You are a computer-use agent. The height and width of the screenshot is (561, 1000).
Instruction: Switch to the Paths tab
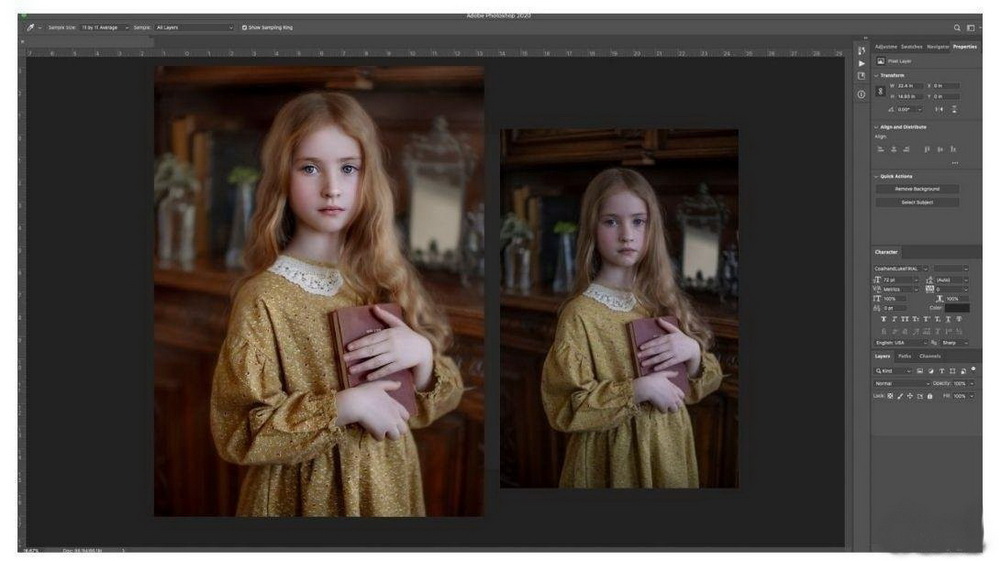904,356
